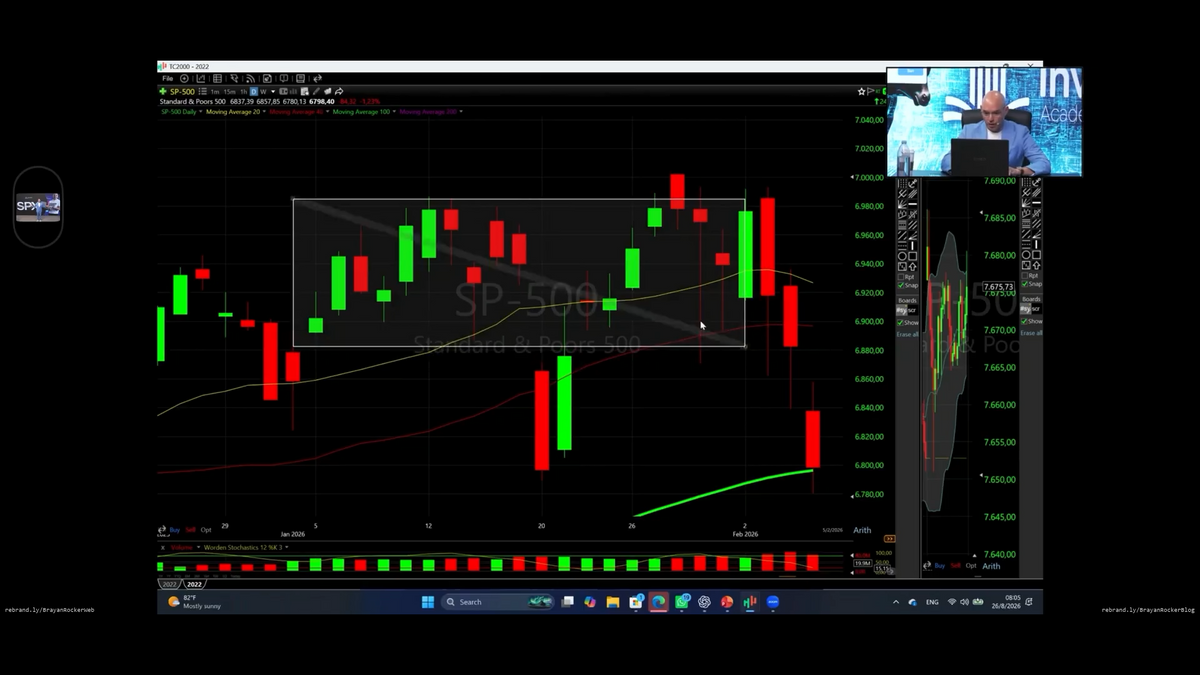Select the Daily (D) timeframe
1200x675 pixels.
click(x=253, y=91)
